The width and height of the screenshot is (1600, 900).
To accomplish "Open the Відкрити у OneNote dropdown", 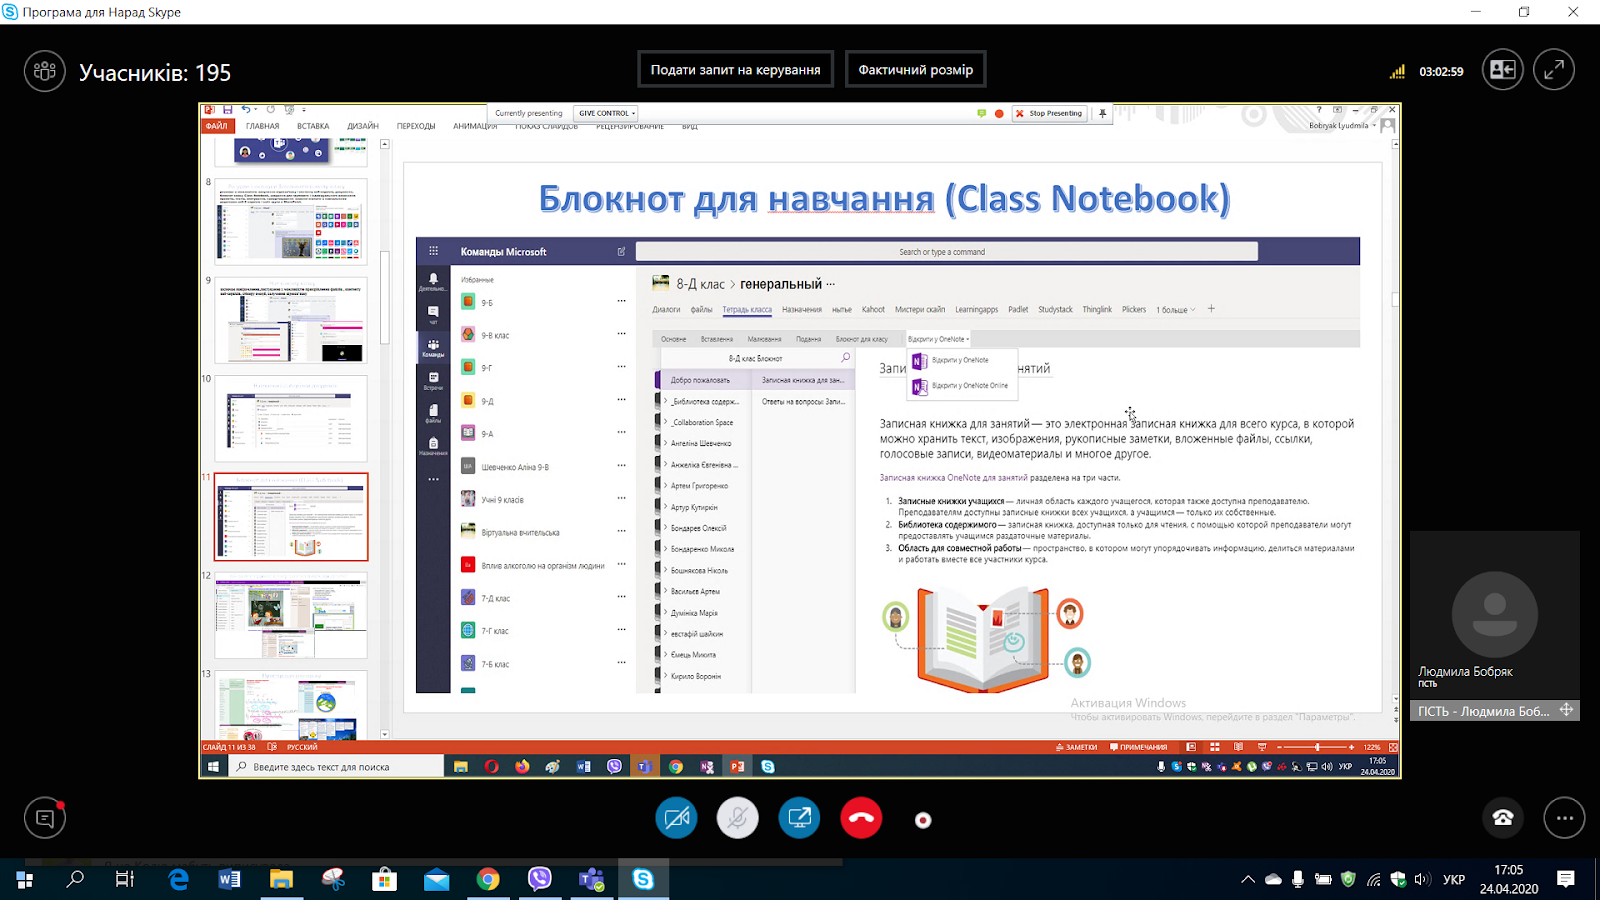I will click(938, 339).
